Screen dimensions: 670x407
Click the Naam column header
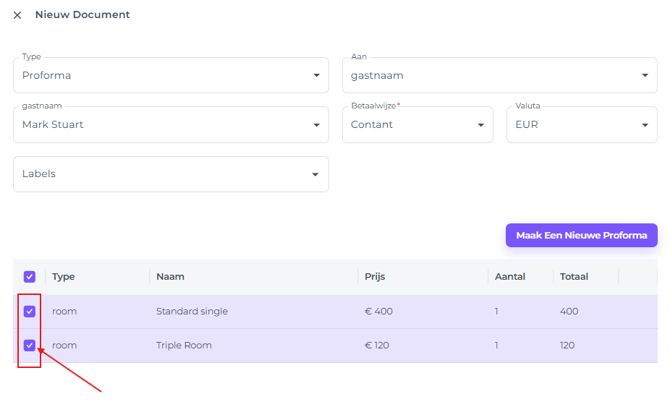171,277
